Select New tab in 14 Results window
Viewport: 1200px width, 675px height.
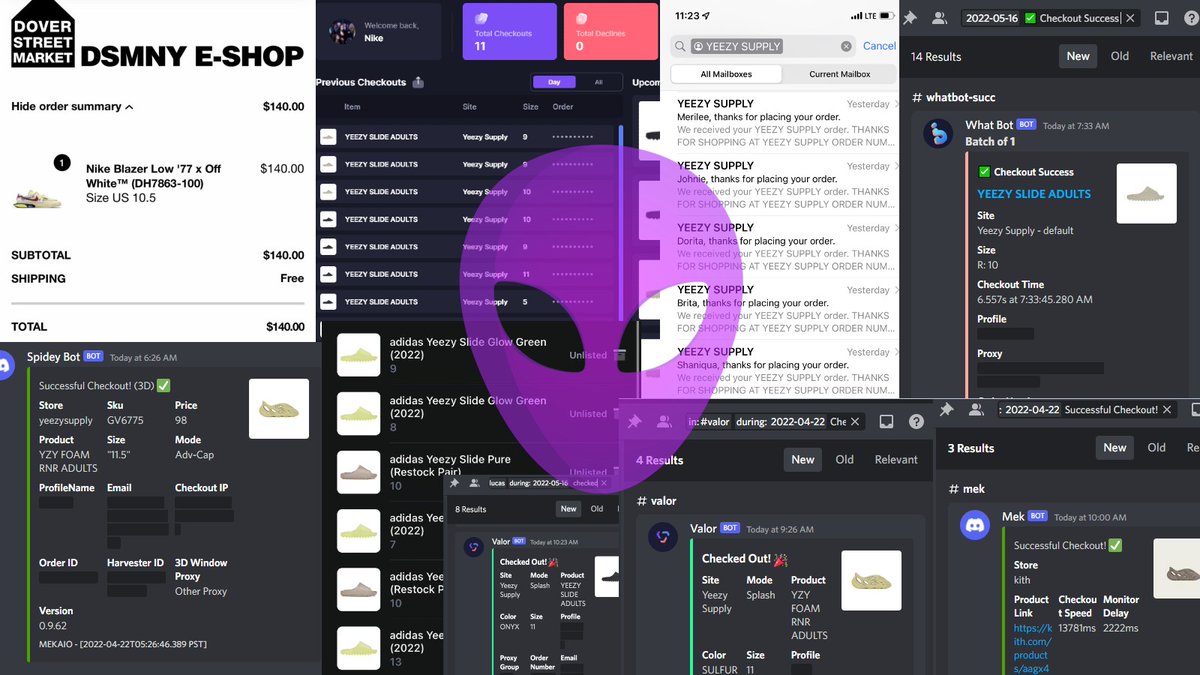(x=1078, y=56)
